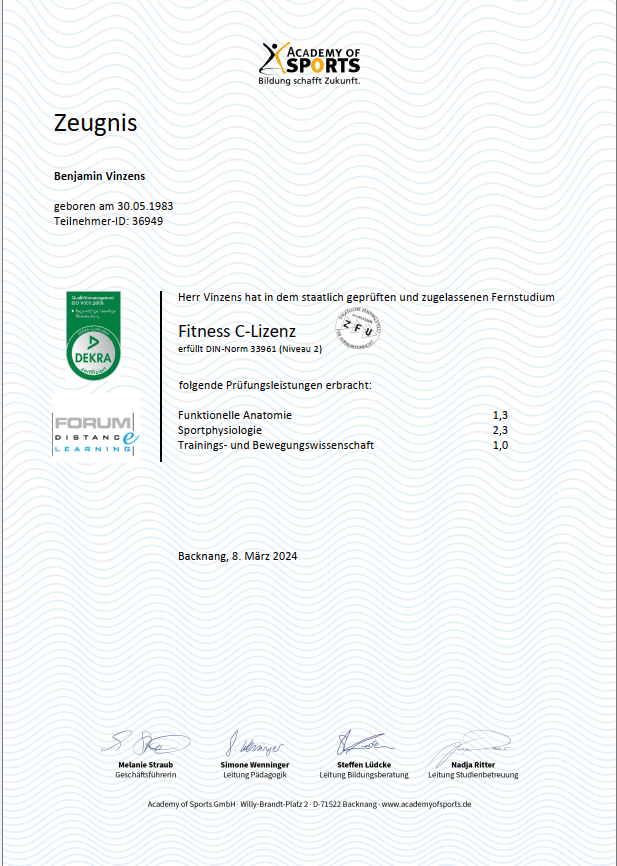Click the date Backnang, 8. März 2024

pyautogui.click(x=237, y=556)
